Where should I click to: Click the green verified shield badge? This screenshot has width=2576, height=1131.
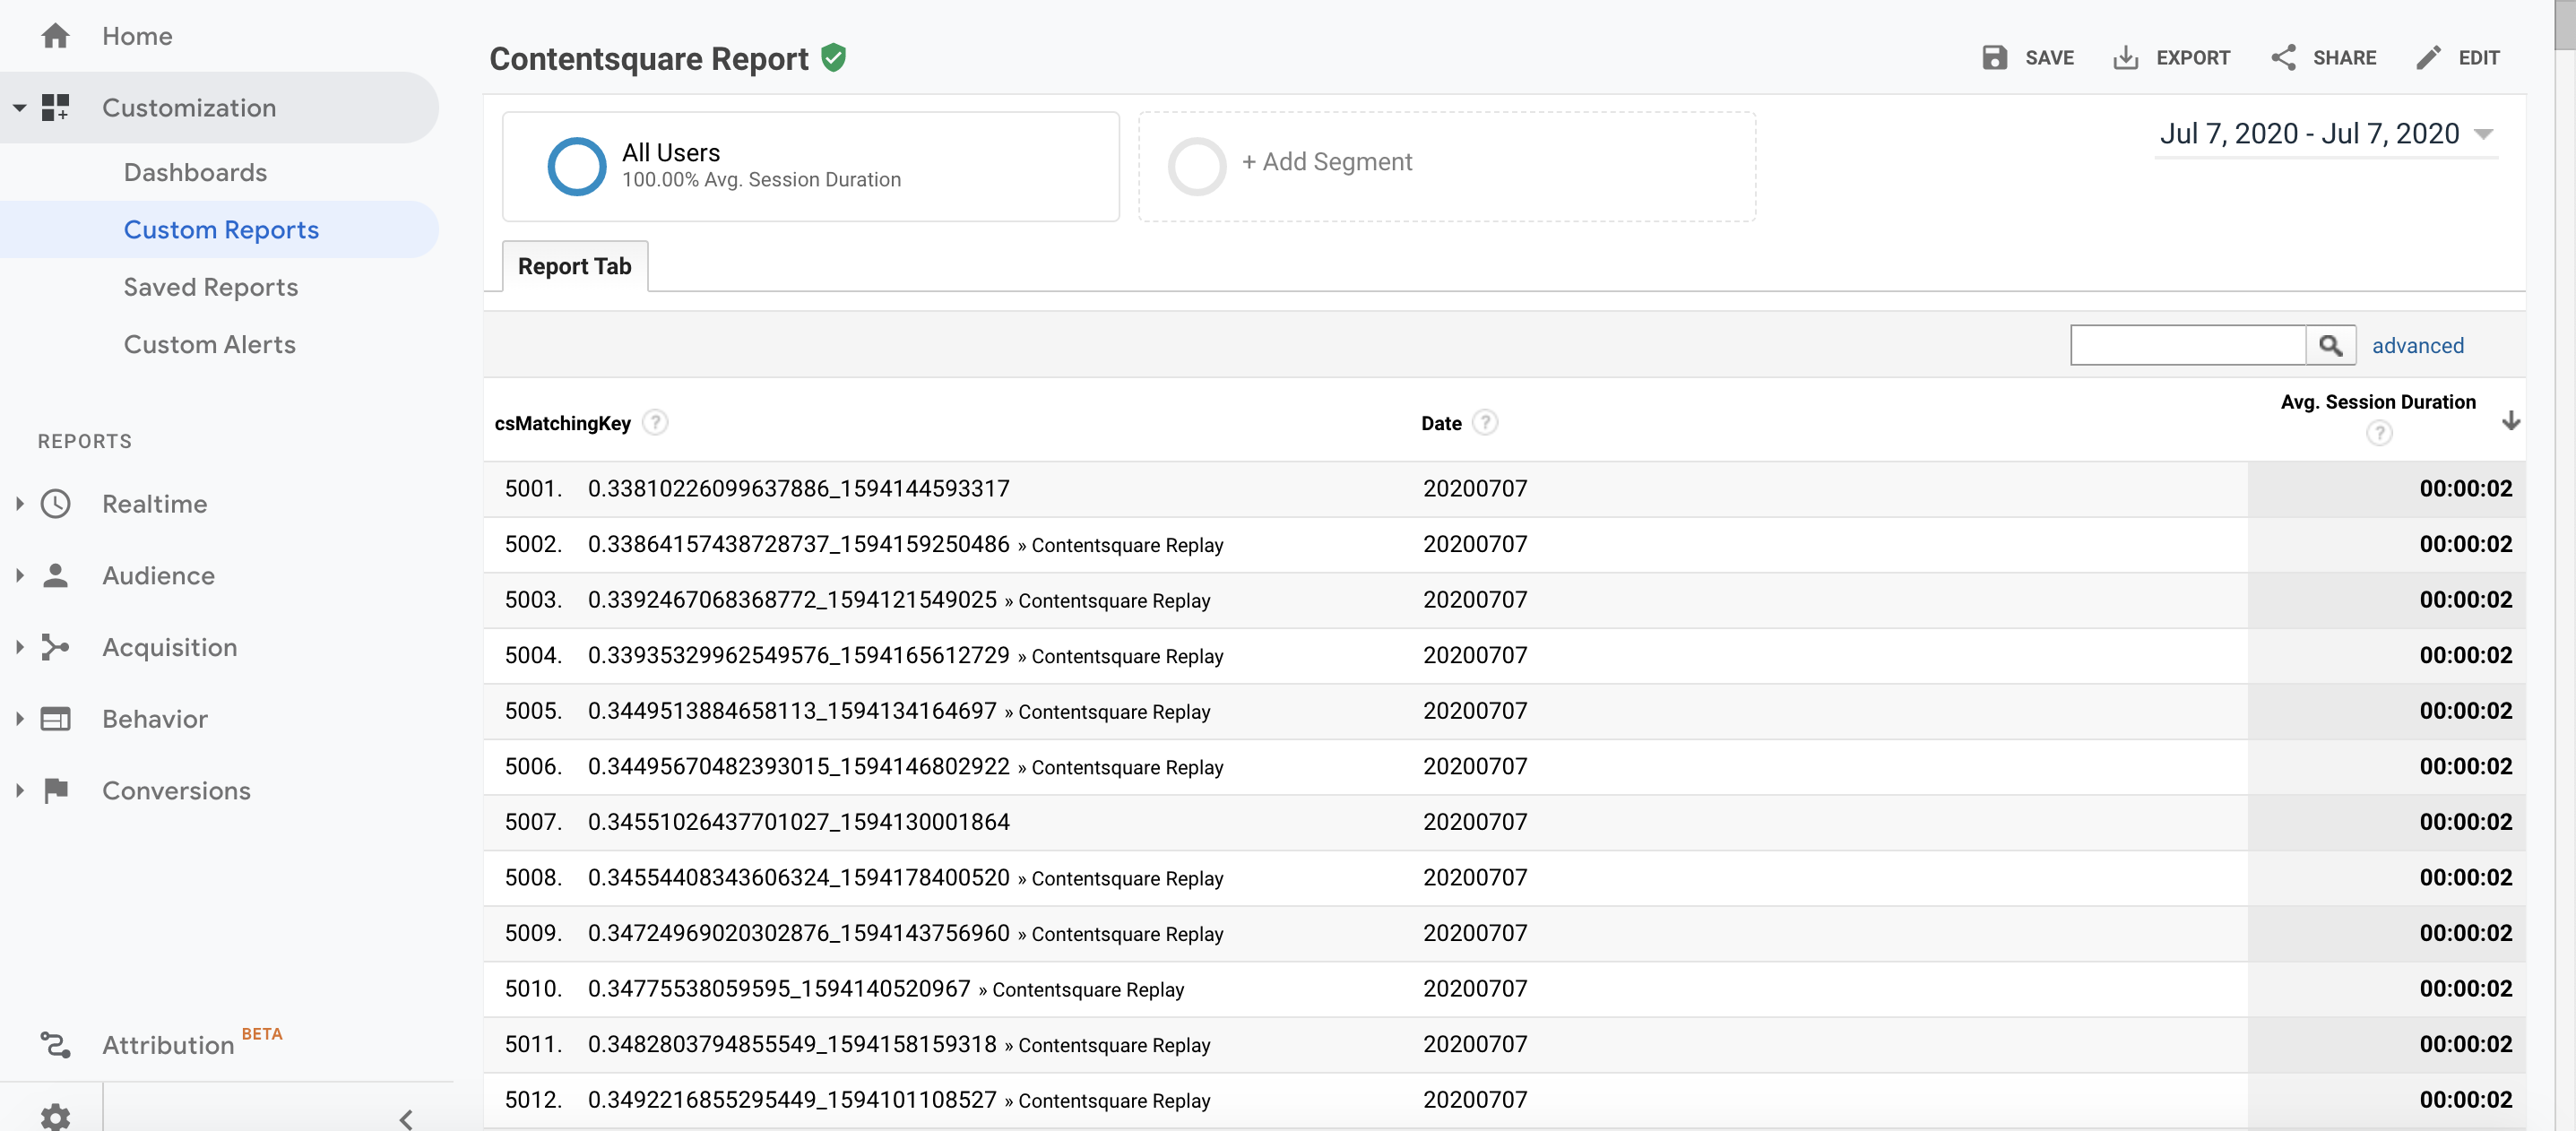pos(833,58)
